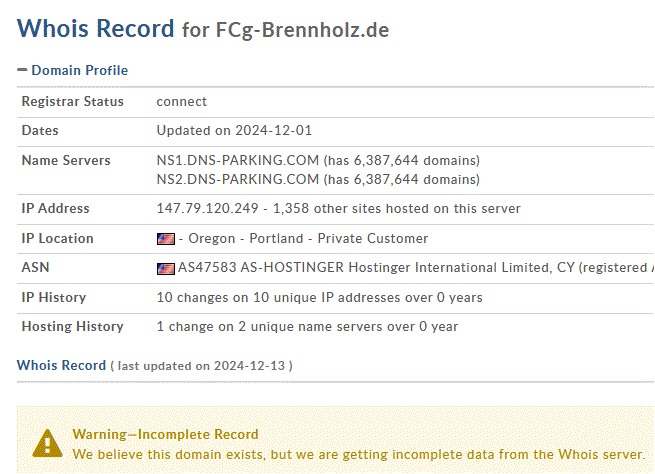Open IP History 10 changes entry
This screenshot has height=474, width=655.
pyautogui.click(x=320, y=297)
